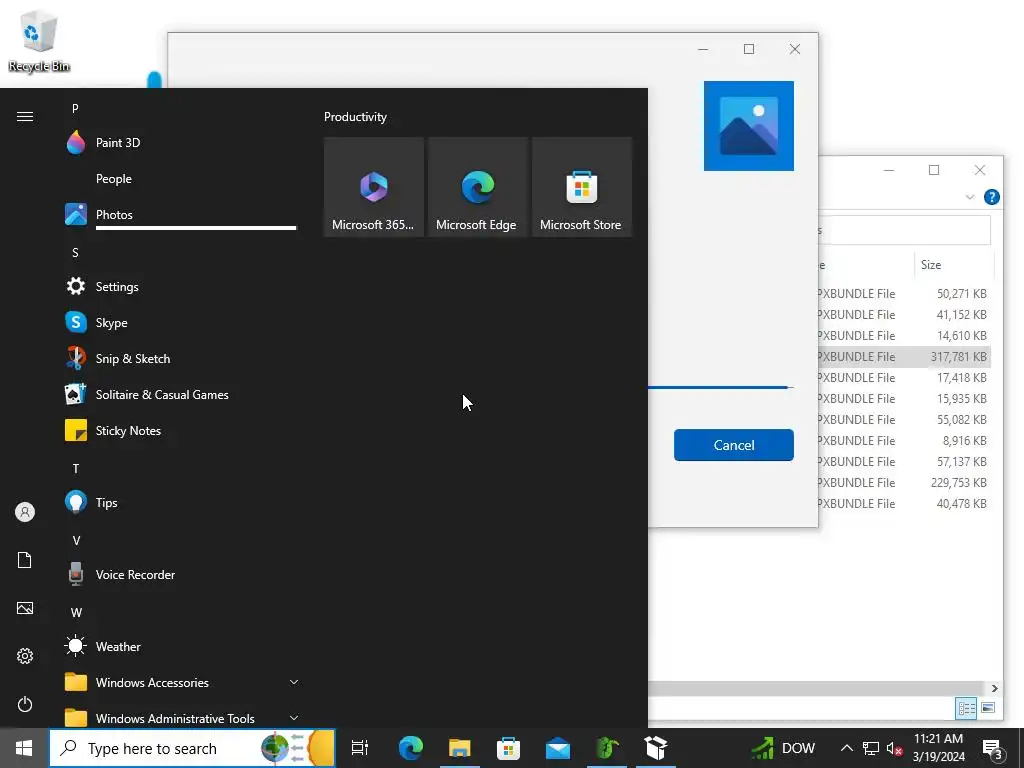The width and height of the screenshot is (1024, 768).
Task: Show hidden system tray icons
Action: click(x=846, y=748)
